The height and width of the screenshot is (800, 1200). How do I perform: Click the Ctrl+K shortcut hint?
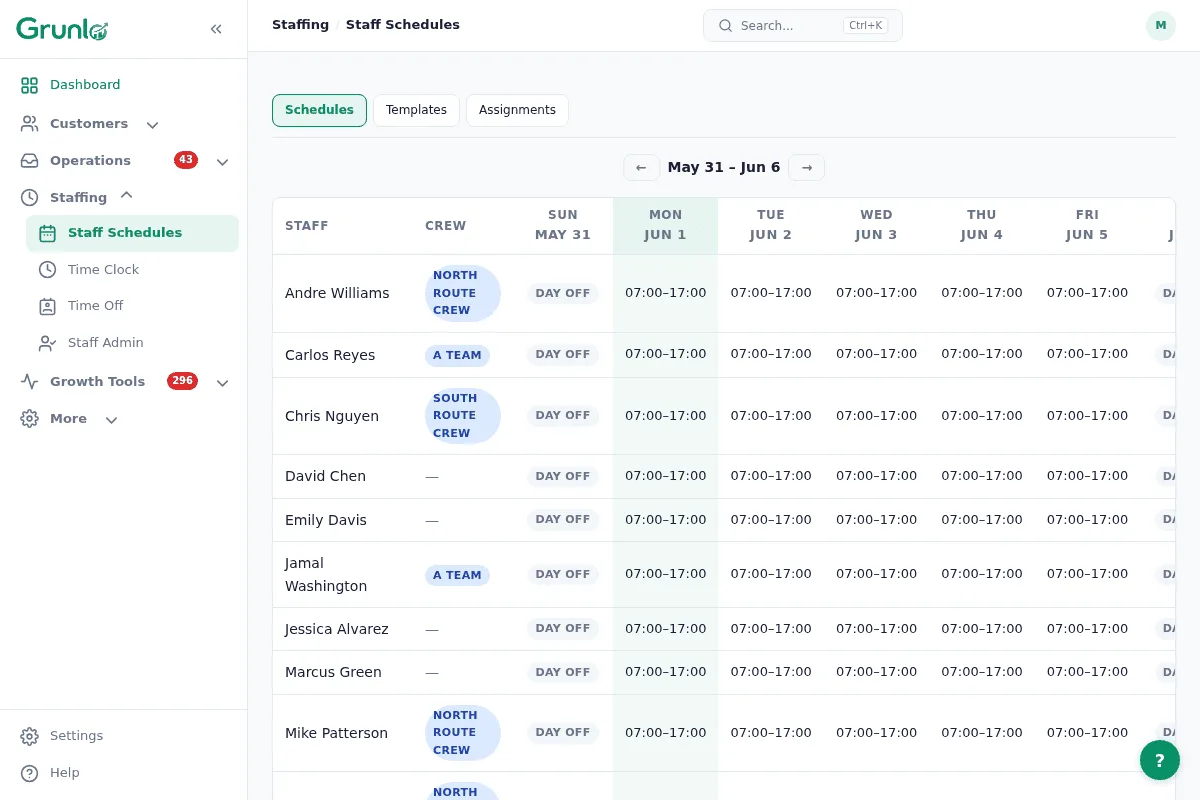[x=865, y=26]
